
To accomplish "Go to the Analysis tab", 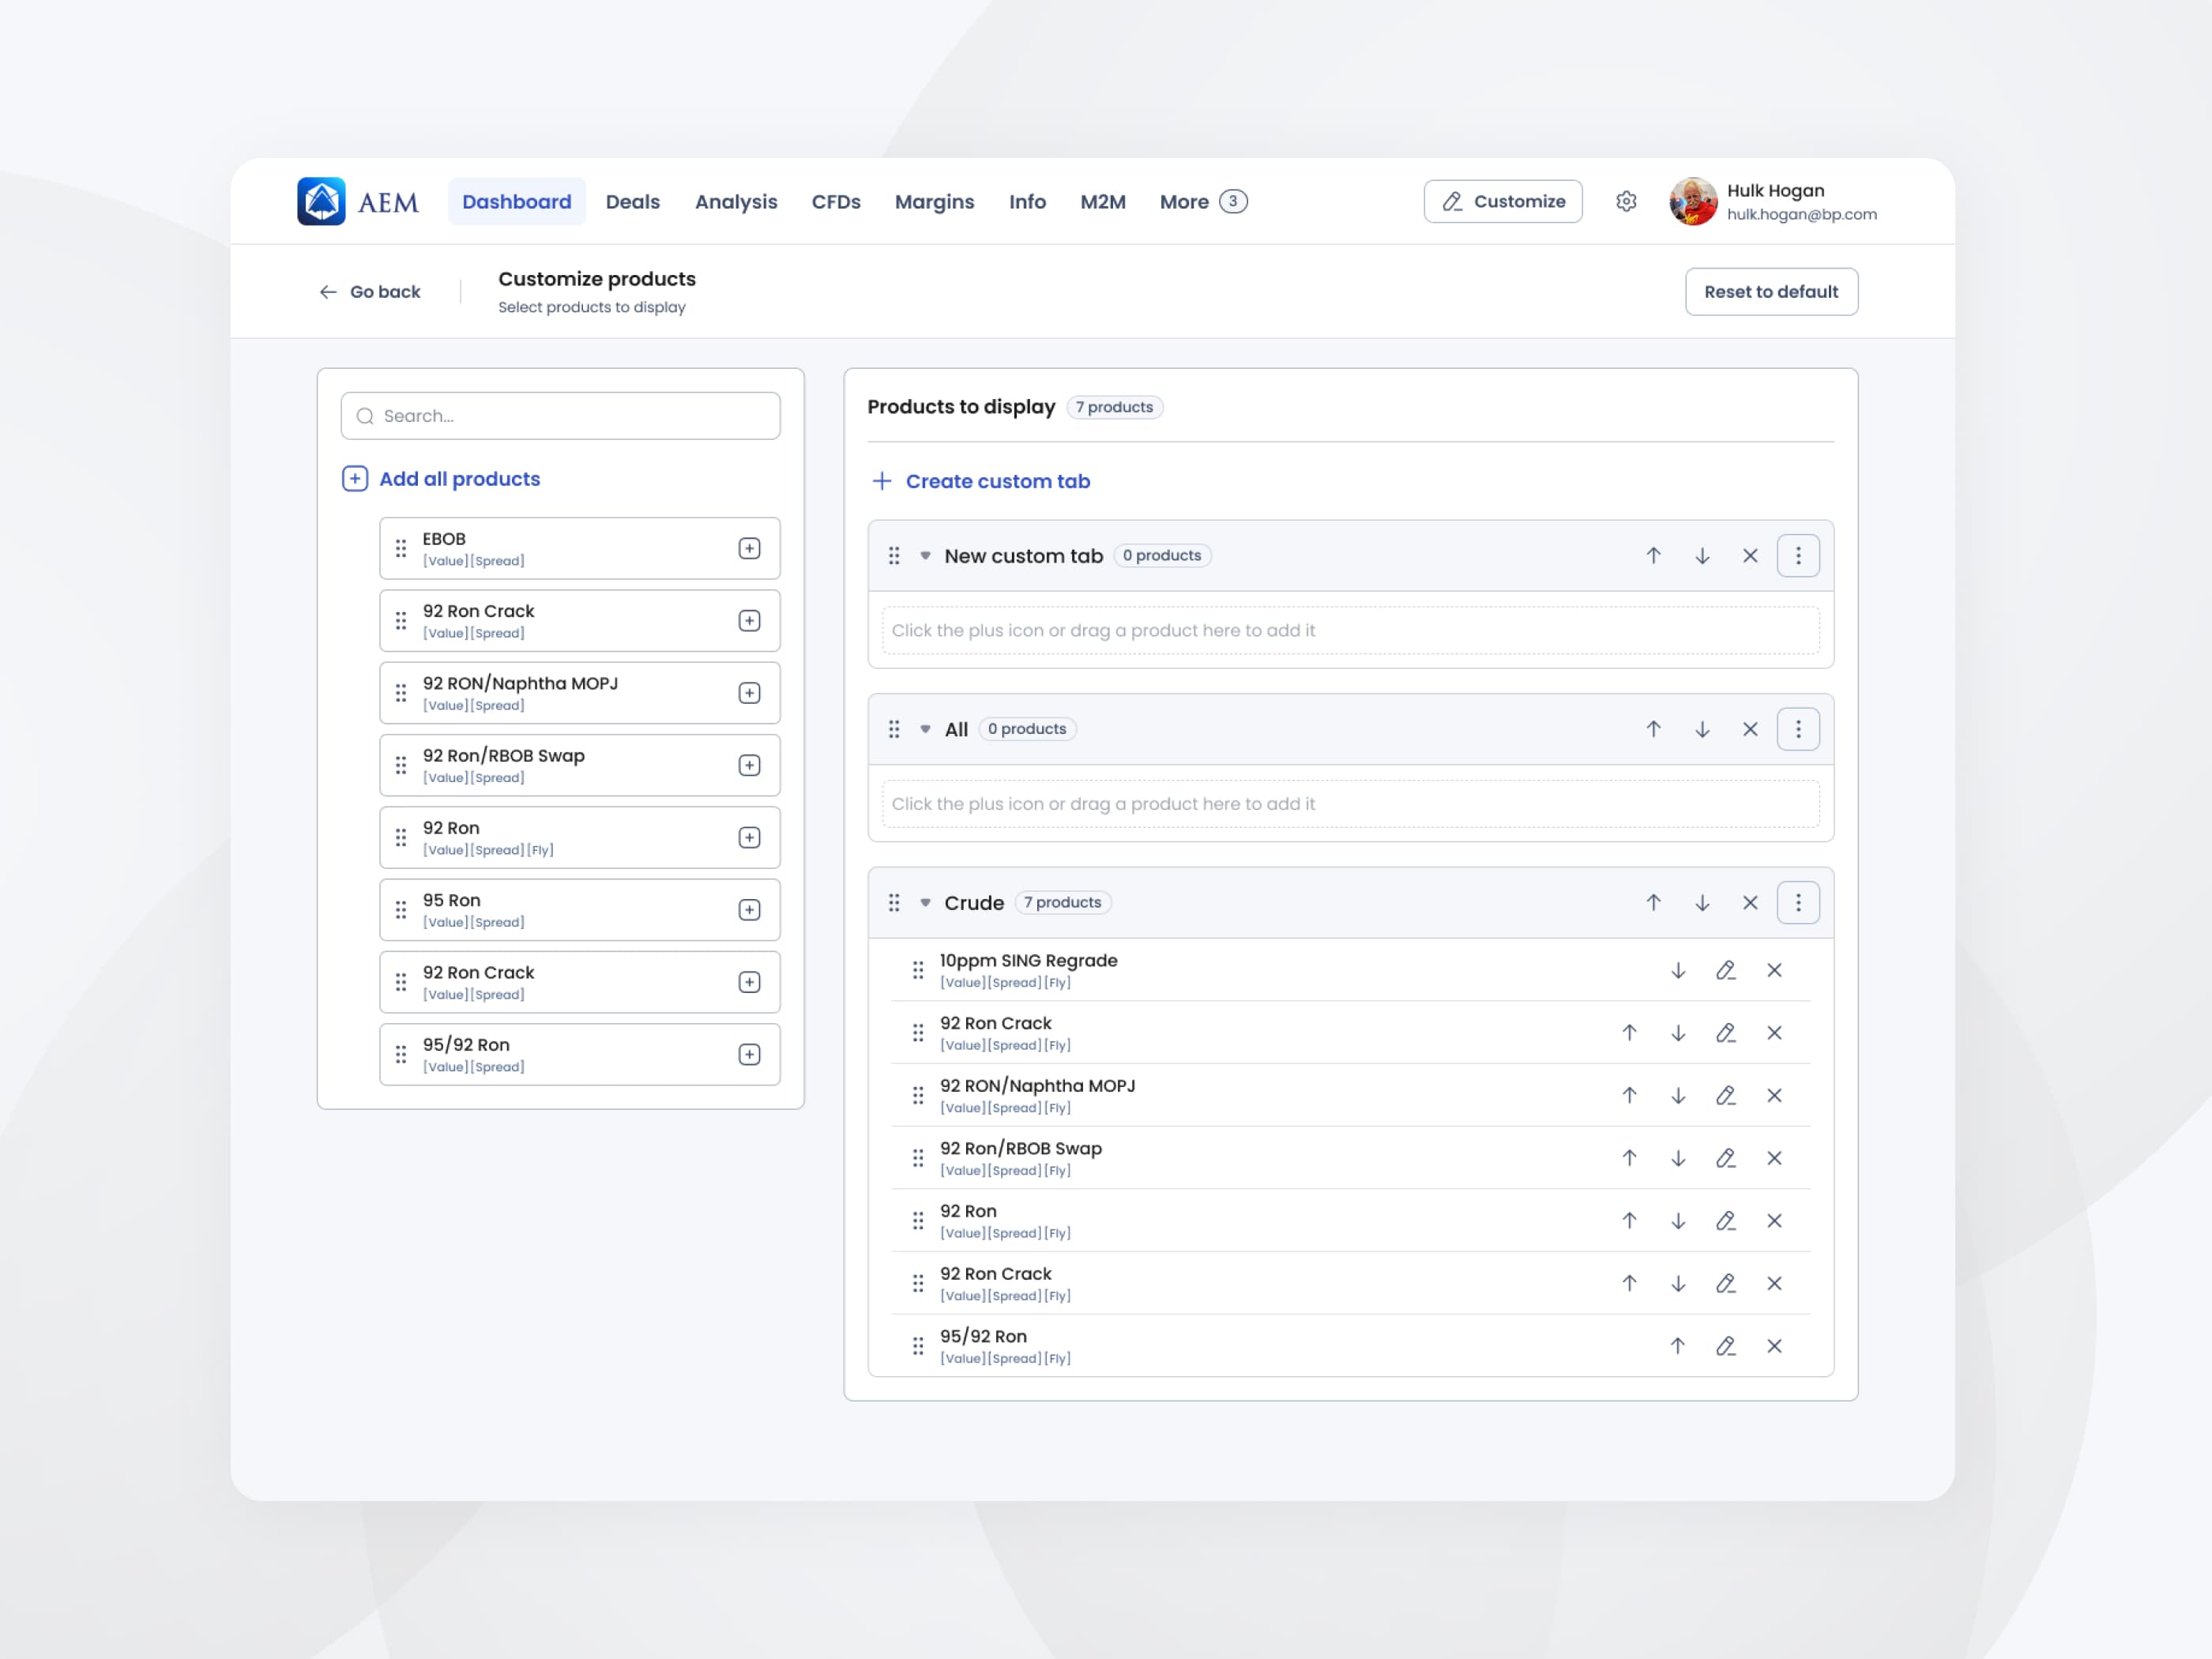I will (735, 201).
